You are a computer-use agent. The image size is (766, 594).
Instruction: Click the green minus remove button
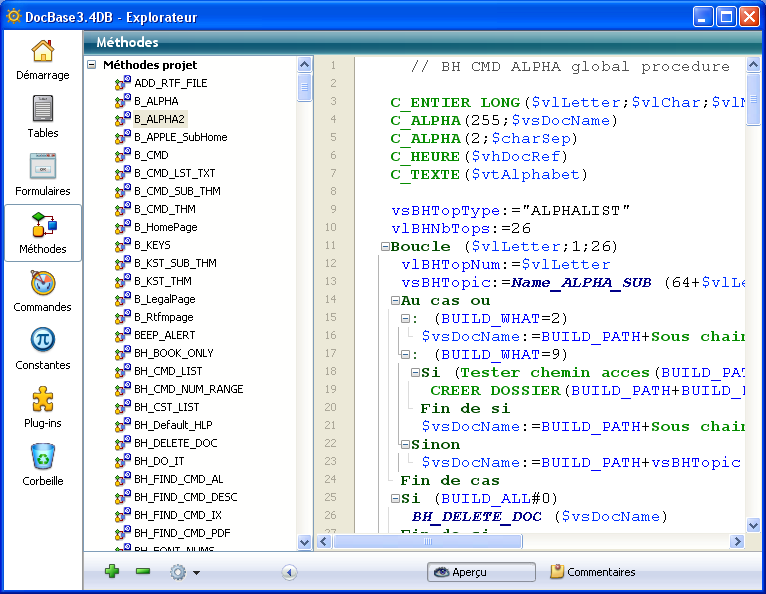point(143,572)
